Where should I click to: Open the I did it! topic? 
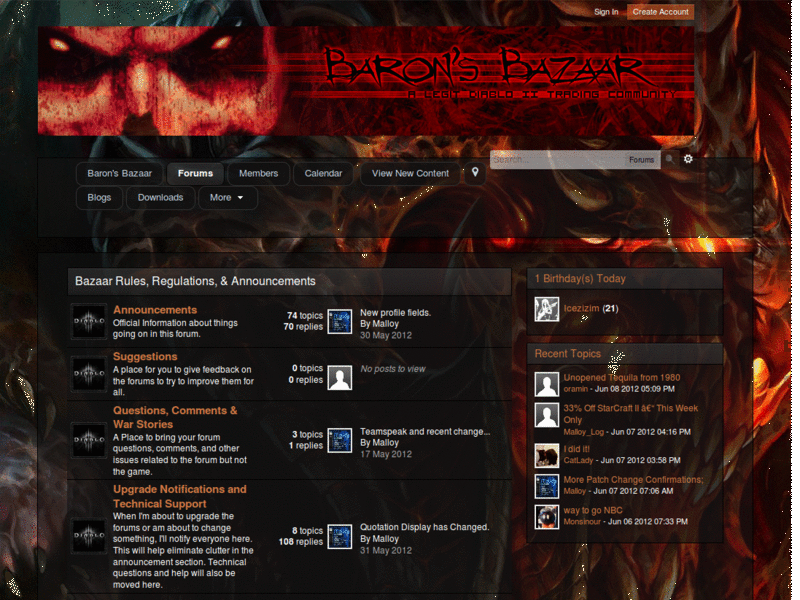point(577,449)
